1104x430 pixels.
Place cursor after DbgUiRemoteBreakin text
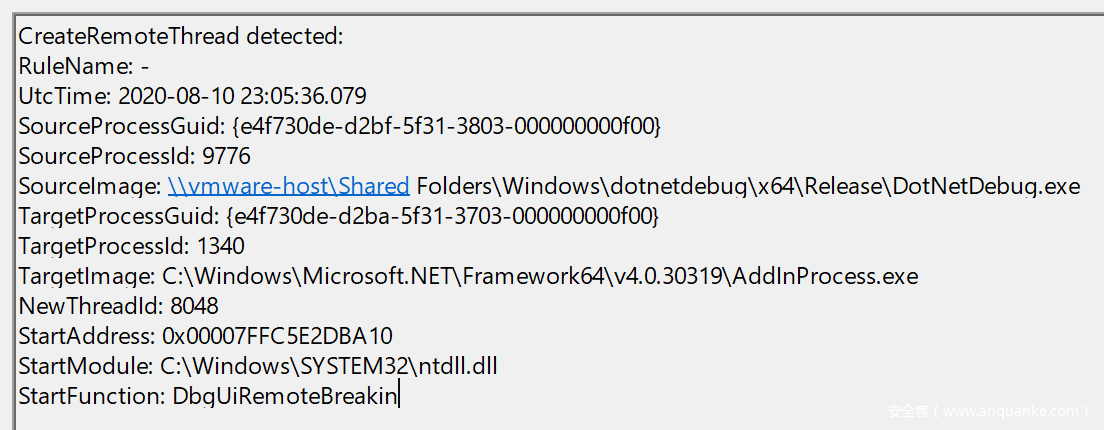[x=397, y=396]
